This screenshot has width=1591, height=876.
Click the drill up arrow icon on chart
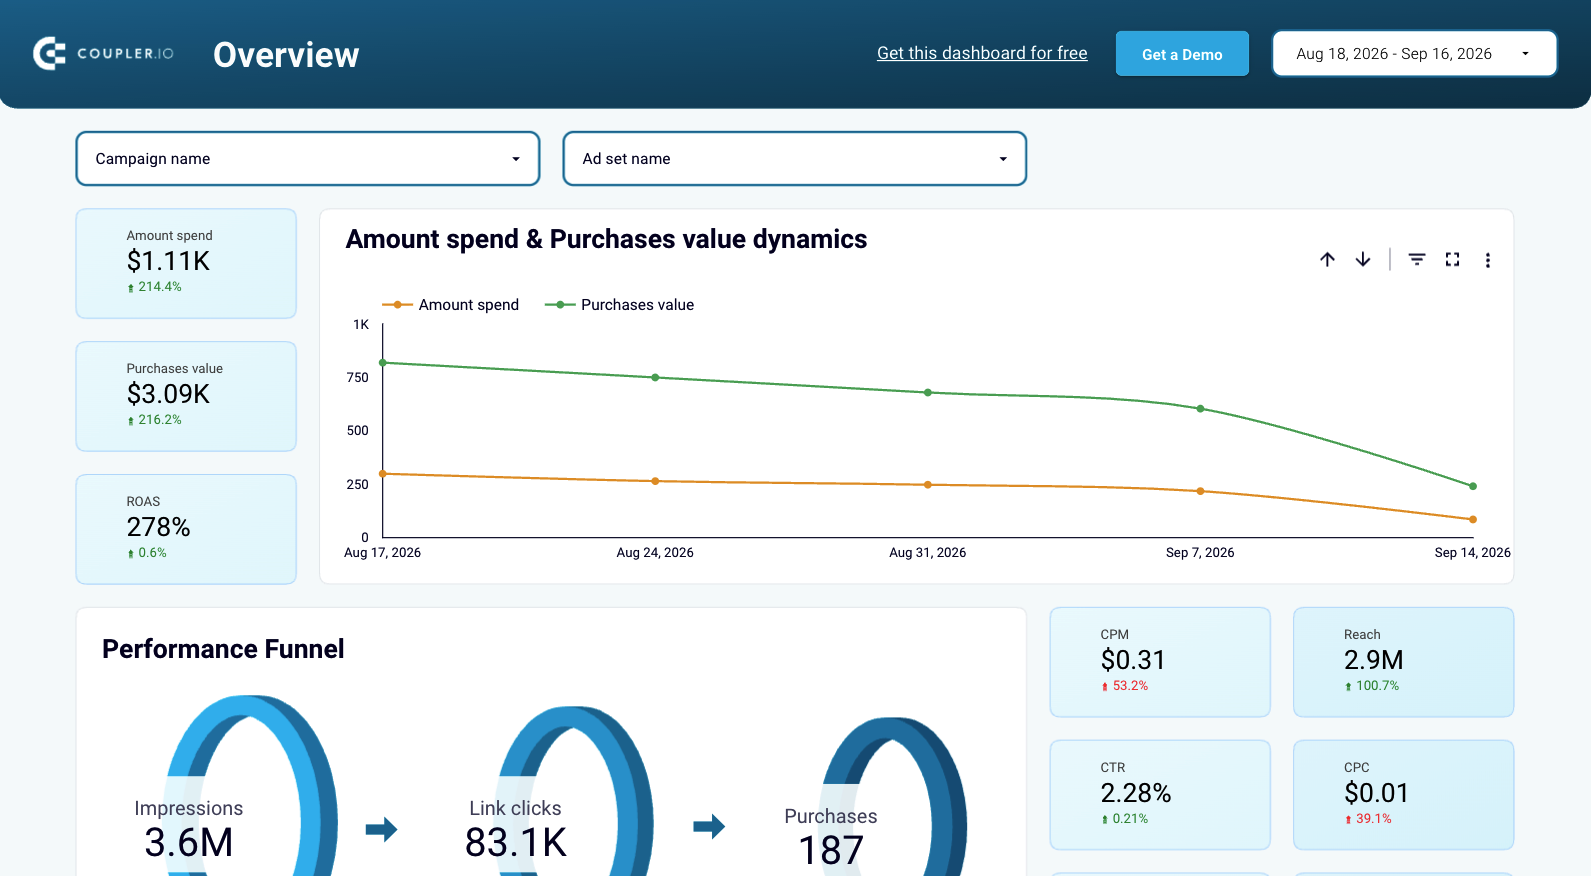1327,260
